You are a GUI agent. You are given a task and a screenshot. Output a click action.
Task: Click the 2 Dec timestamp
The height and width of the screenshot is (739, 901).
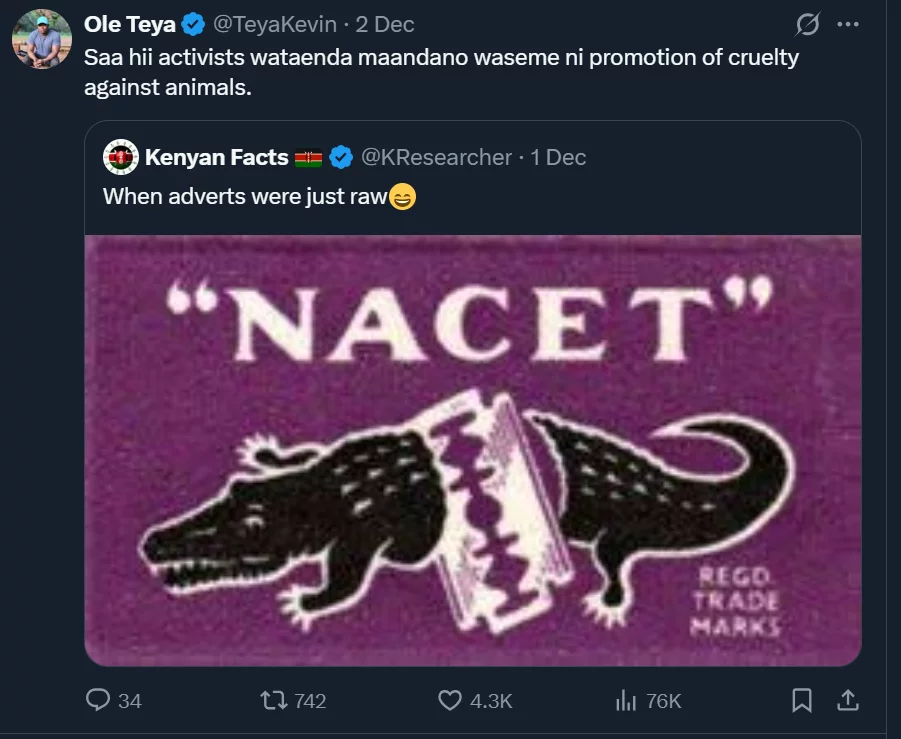(385, 25)
